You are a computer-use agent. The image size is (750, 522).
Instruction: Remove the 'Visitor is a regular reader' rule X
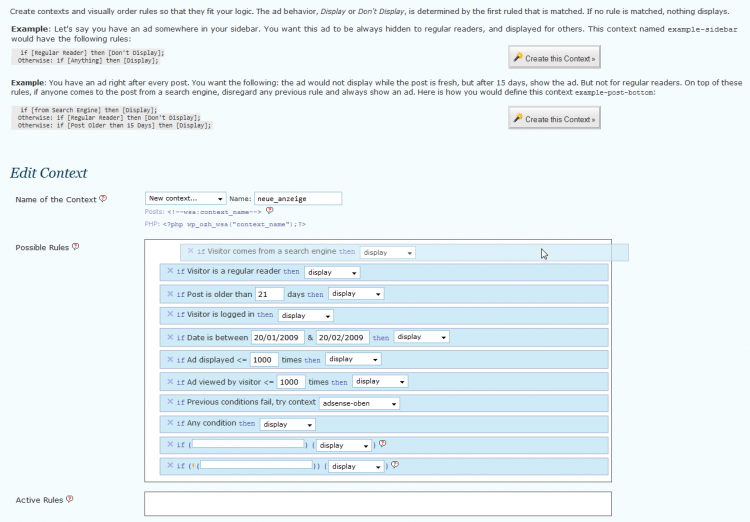tap(171, 271)
